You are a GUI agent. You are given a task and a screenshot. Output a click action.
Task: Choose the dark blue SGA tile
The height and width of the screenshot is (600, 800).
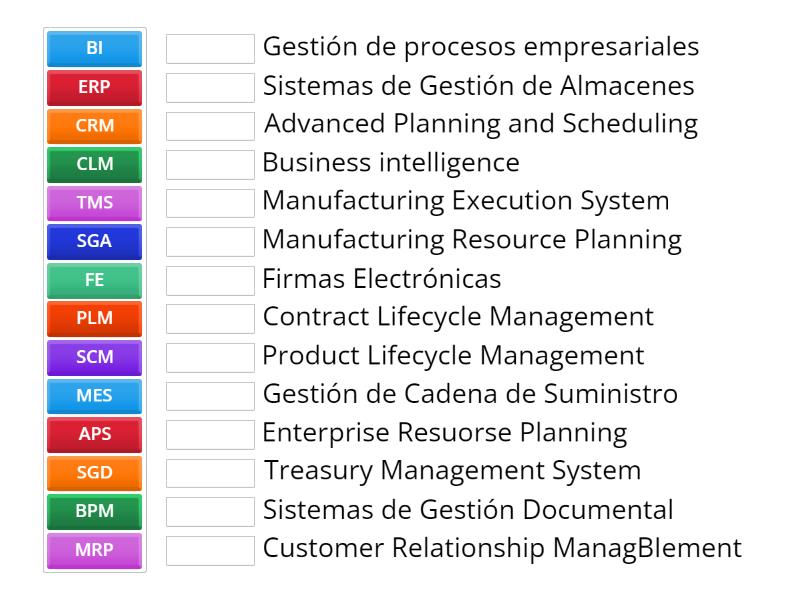[x=95, y=241]
